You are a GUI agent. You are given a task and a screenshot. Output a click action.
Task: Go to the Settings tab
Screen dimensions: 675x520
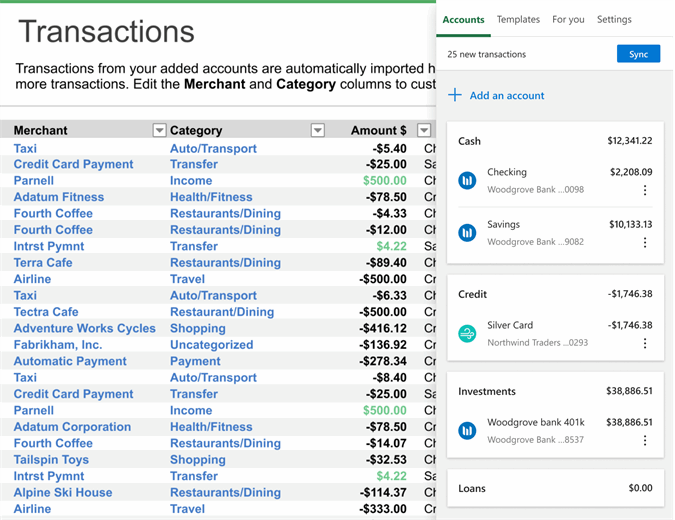coord(614,19)
